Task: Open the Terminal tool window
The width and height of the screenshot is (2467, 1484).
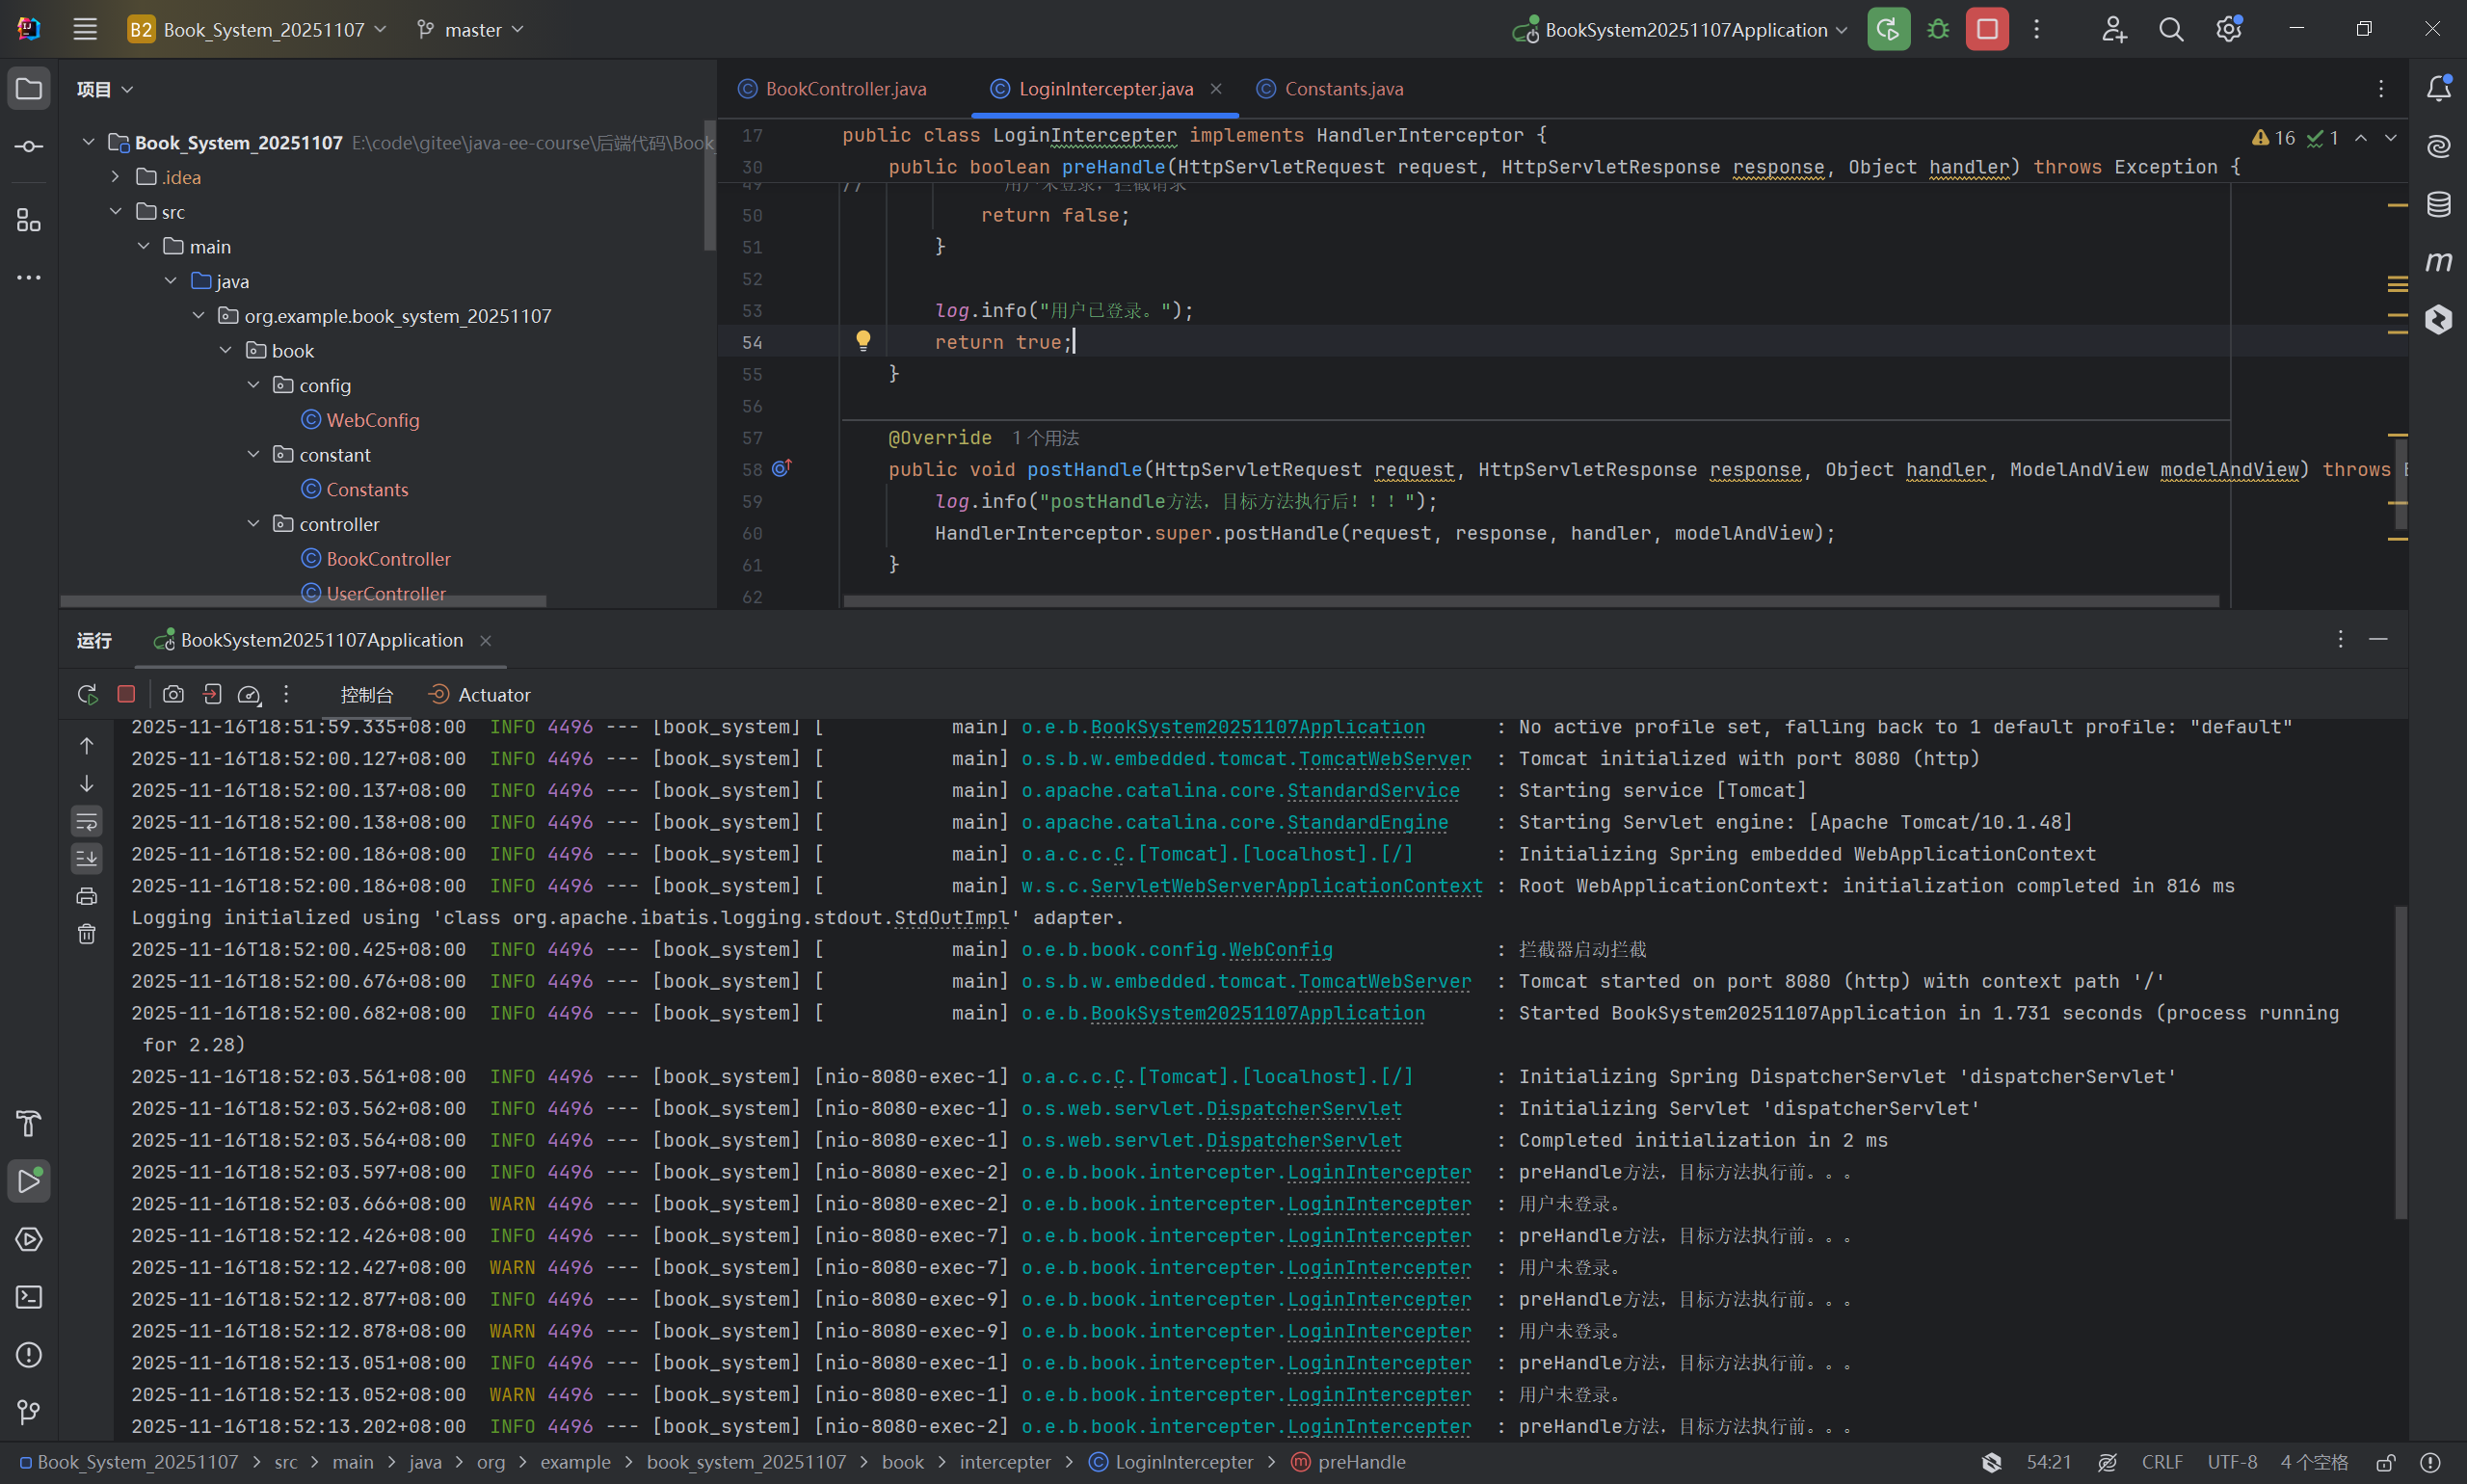Action: [29, 1297]
